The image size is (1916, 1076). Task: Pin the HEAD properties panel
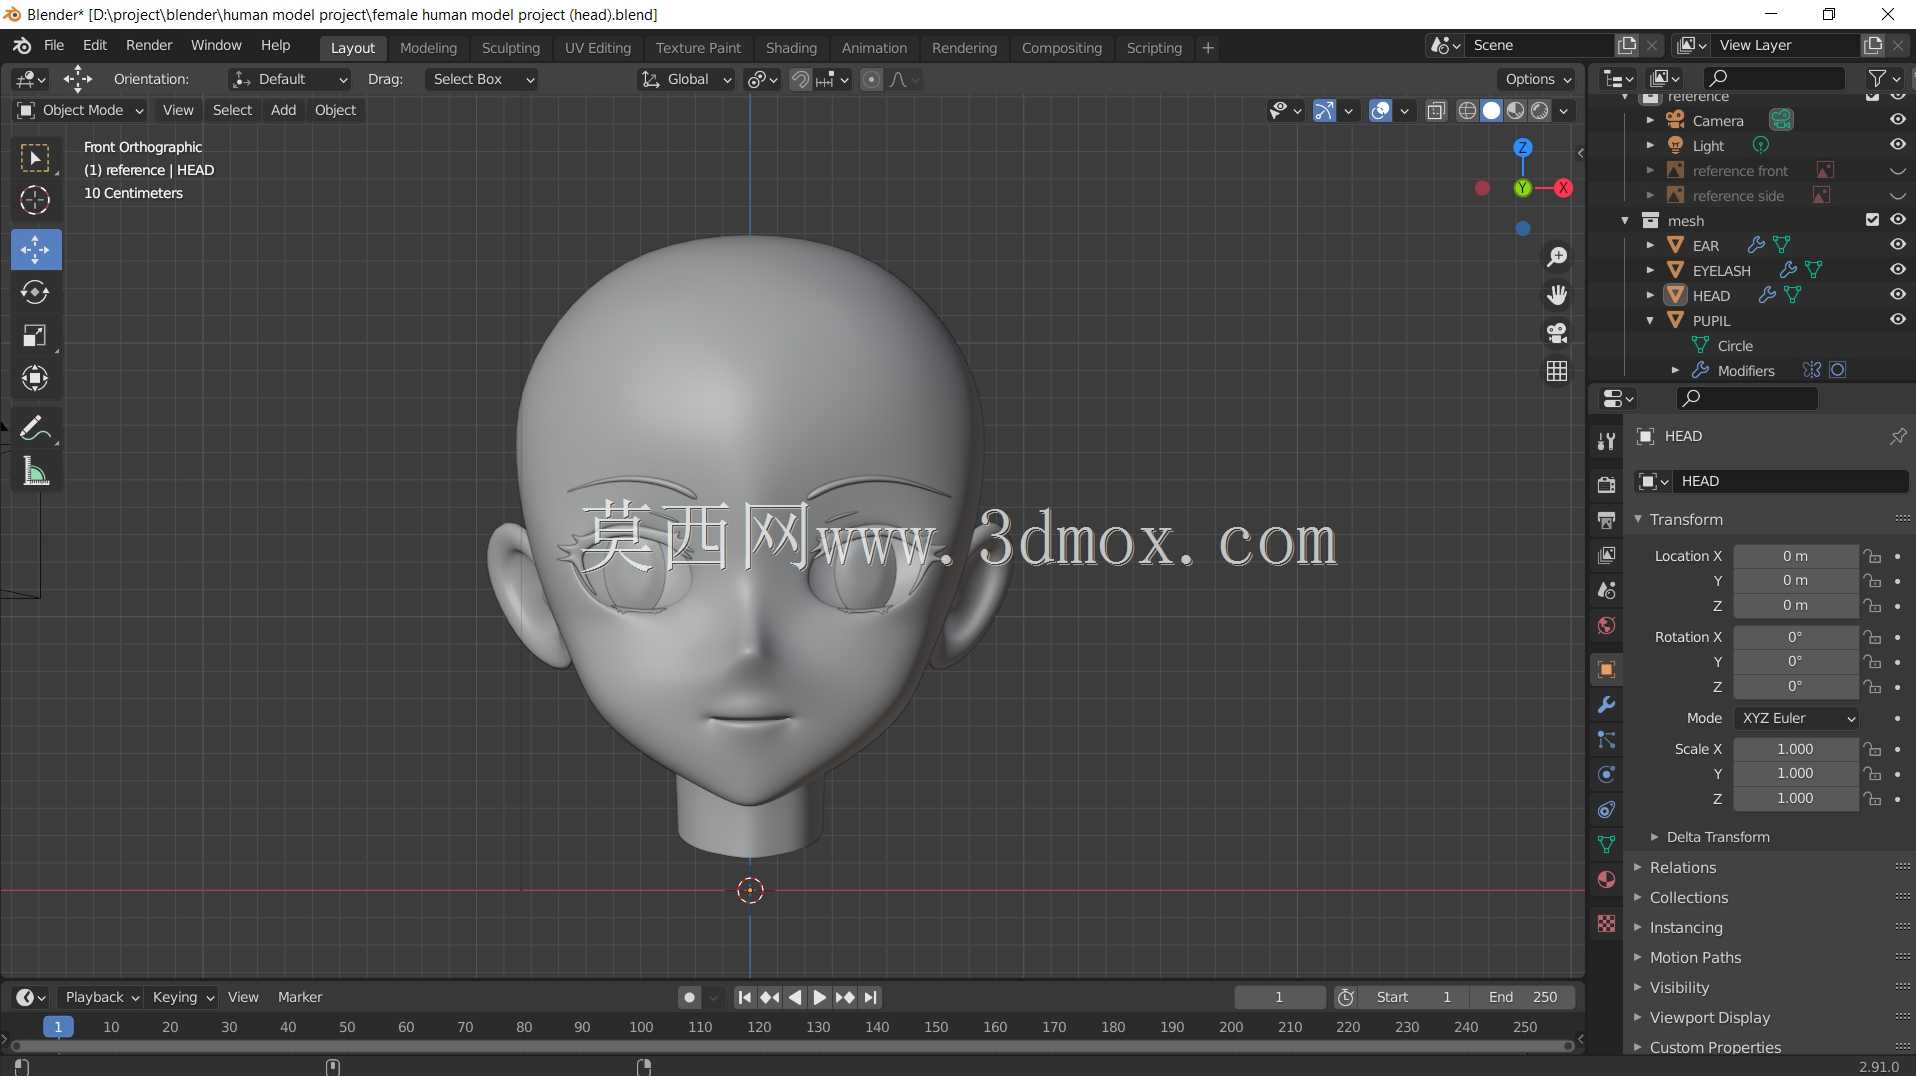coord(1897,436)
